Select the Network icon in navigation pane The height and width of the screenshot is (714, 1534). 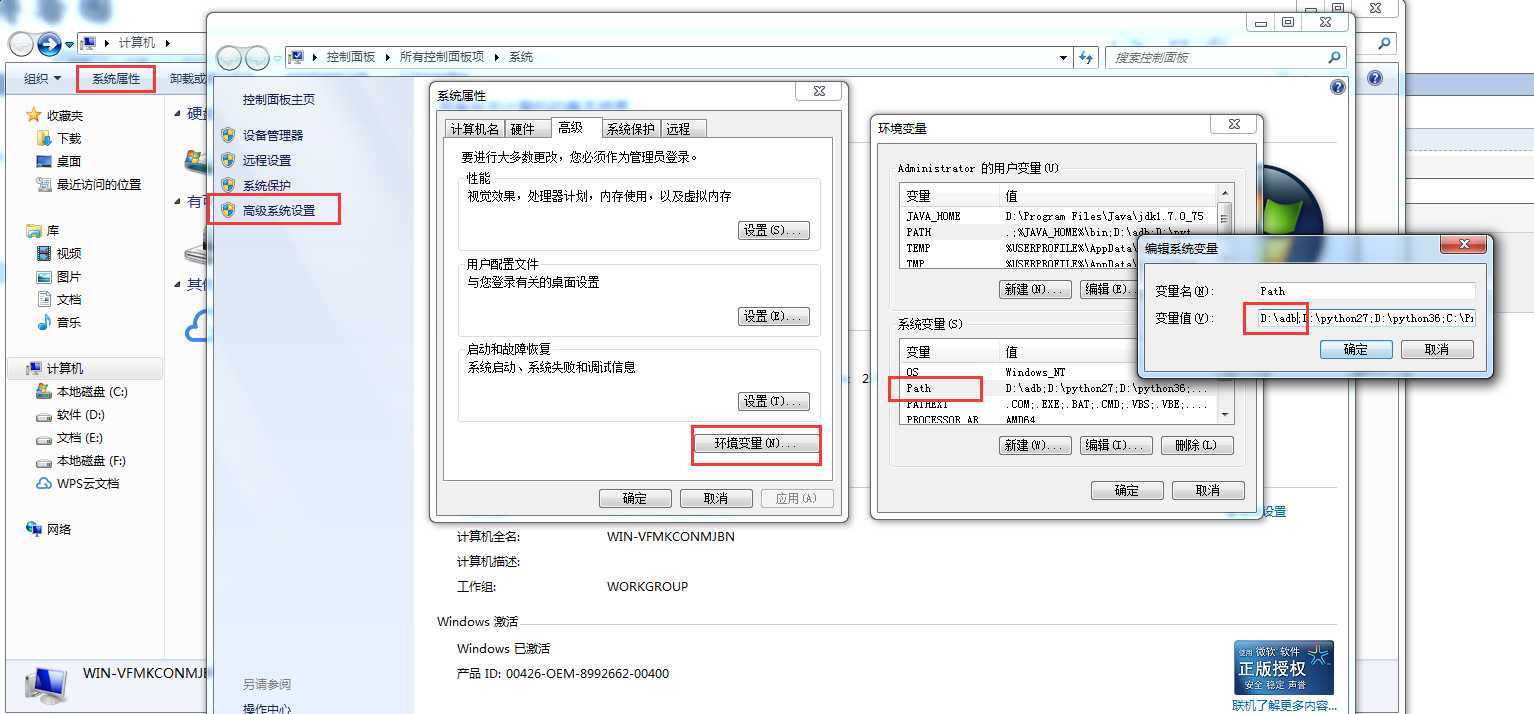pyautogui.click(x=33, y=529)
